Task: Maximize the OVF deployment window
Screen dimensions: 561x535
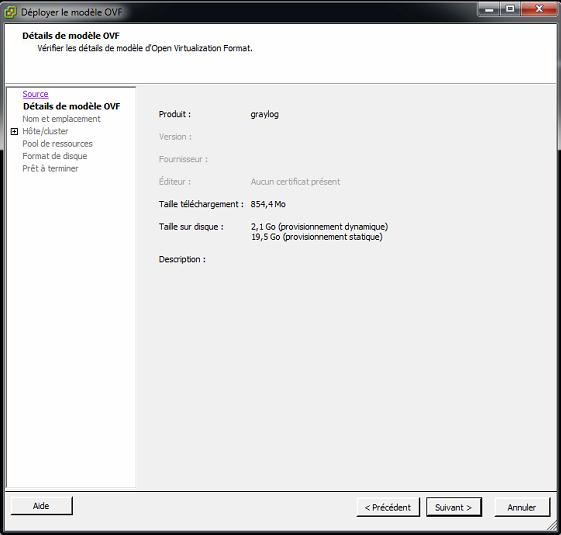Action: (511, 9)
